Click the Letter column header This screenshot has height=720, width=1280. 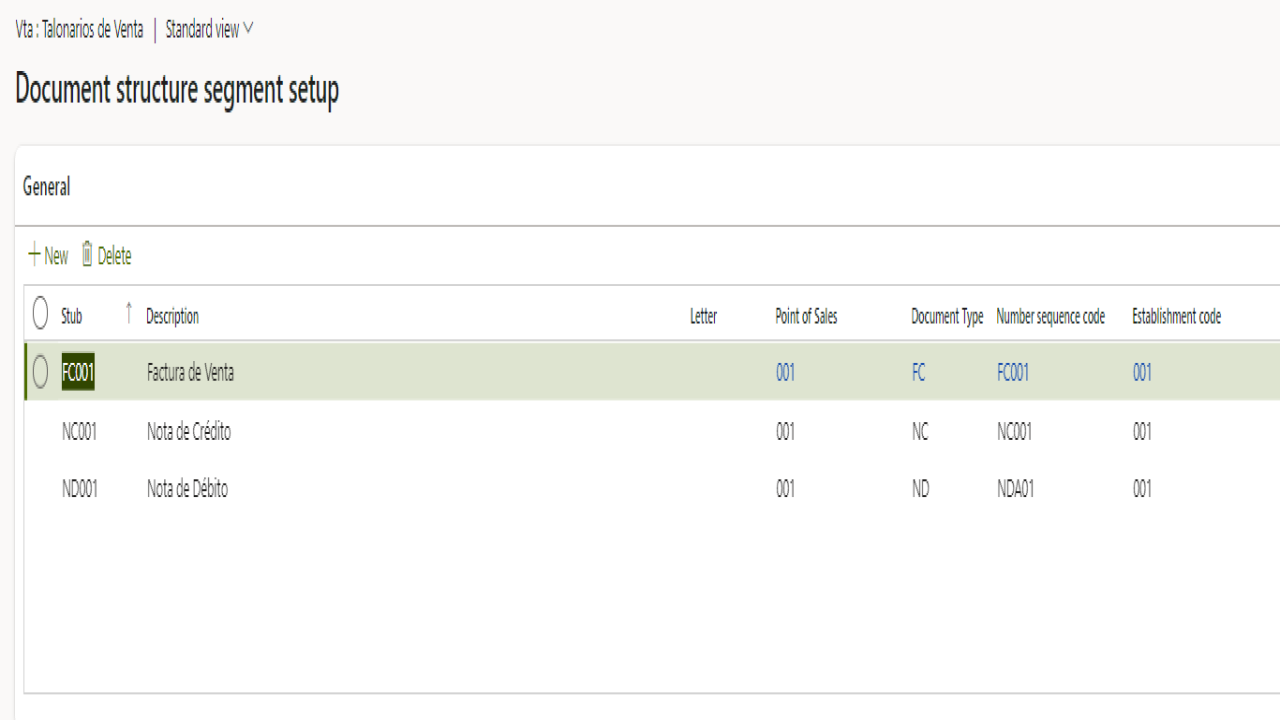tap(703, 316)
